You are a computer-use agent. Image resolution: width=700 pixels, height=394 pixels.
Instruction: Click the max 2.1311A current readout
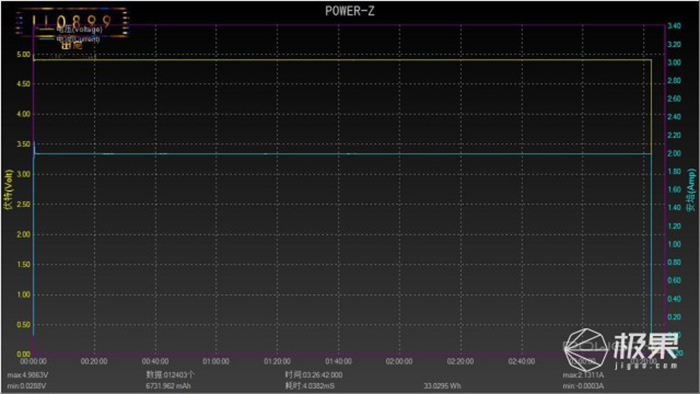pos(583,375)
